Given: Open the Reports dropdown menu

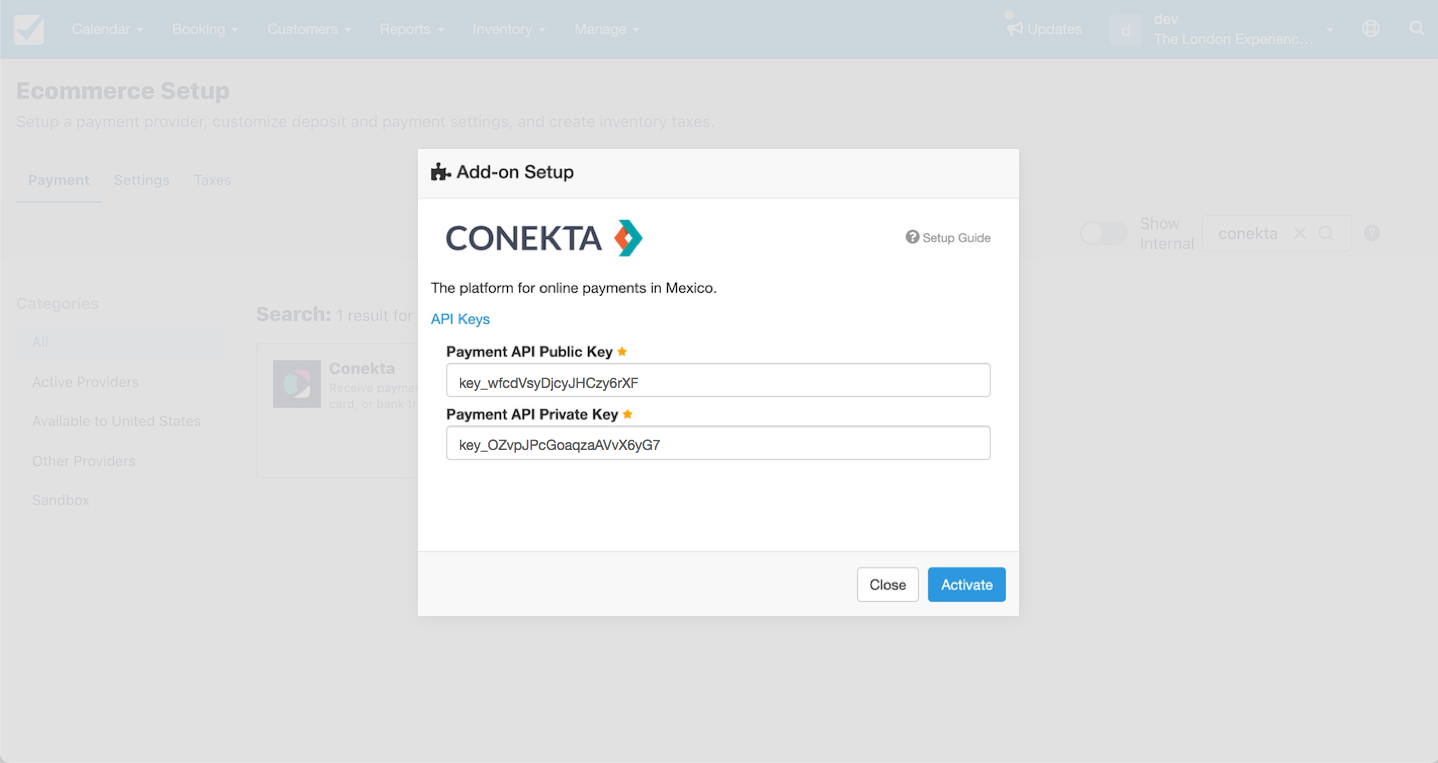Looking at the screenshot, I should tap(412, 29).
